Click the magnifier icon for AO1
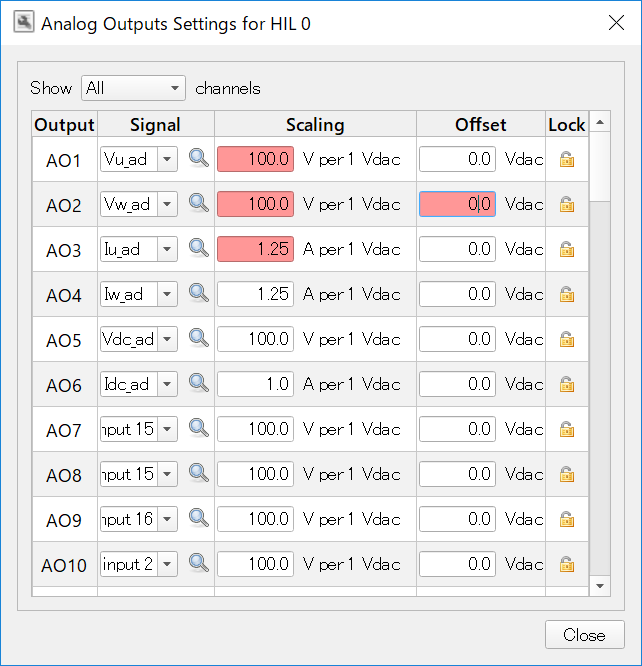 199,158
